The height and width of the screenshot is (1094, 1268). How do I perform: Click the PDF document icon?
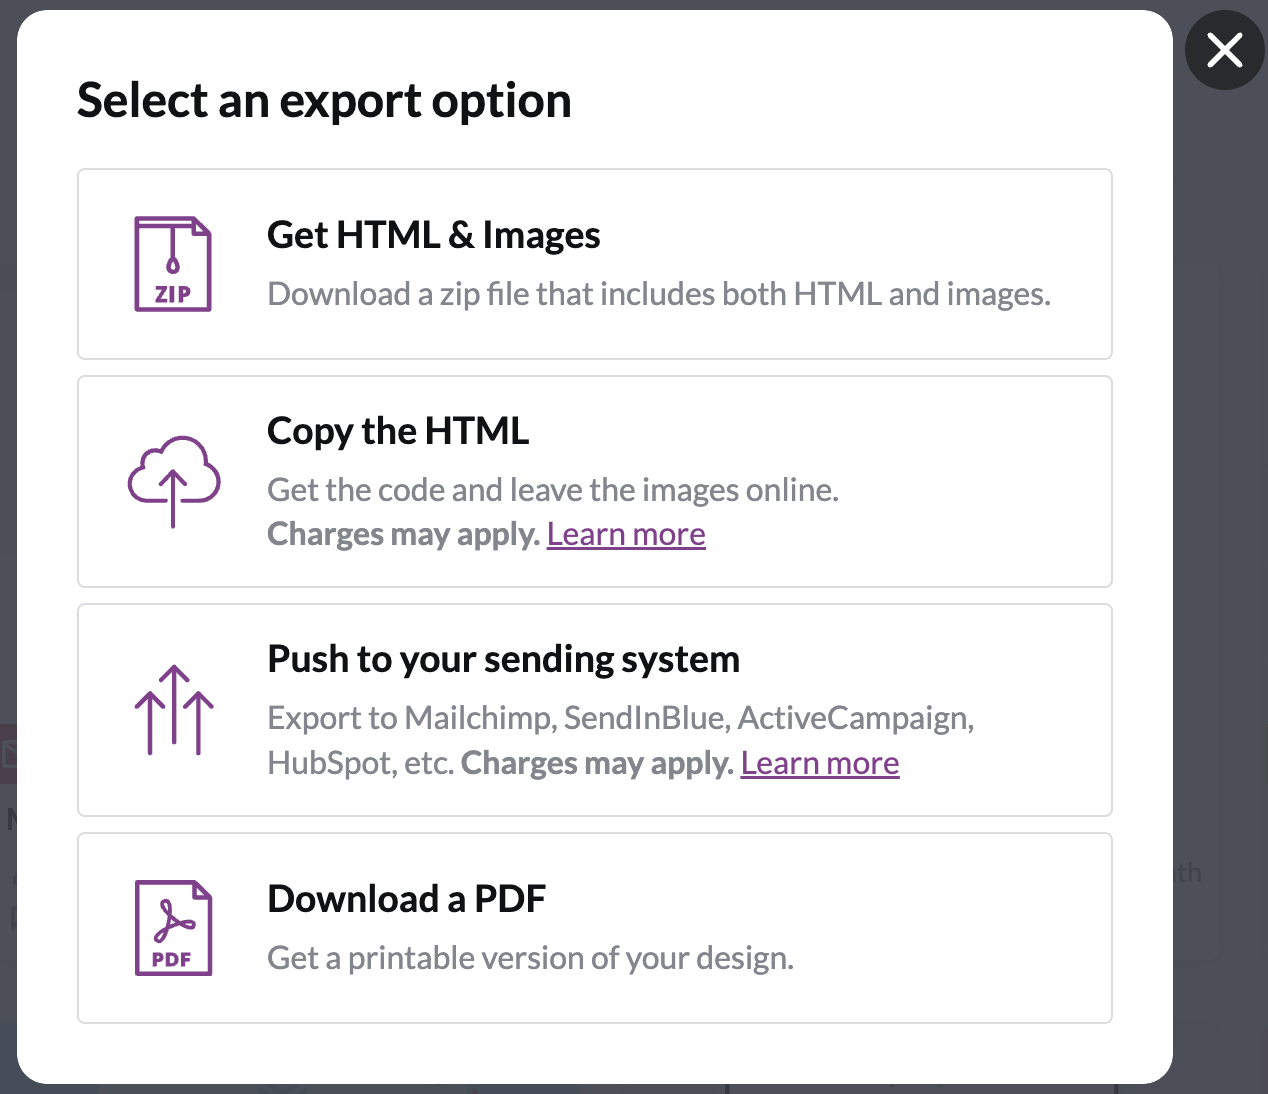tap(173, 928)
